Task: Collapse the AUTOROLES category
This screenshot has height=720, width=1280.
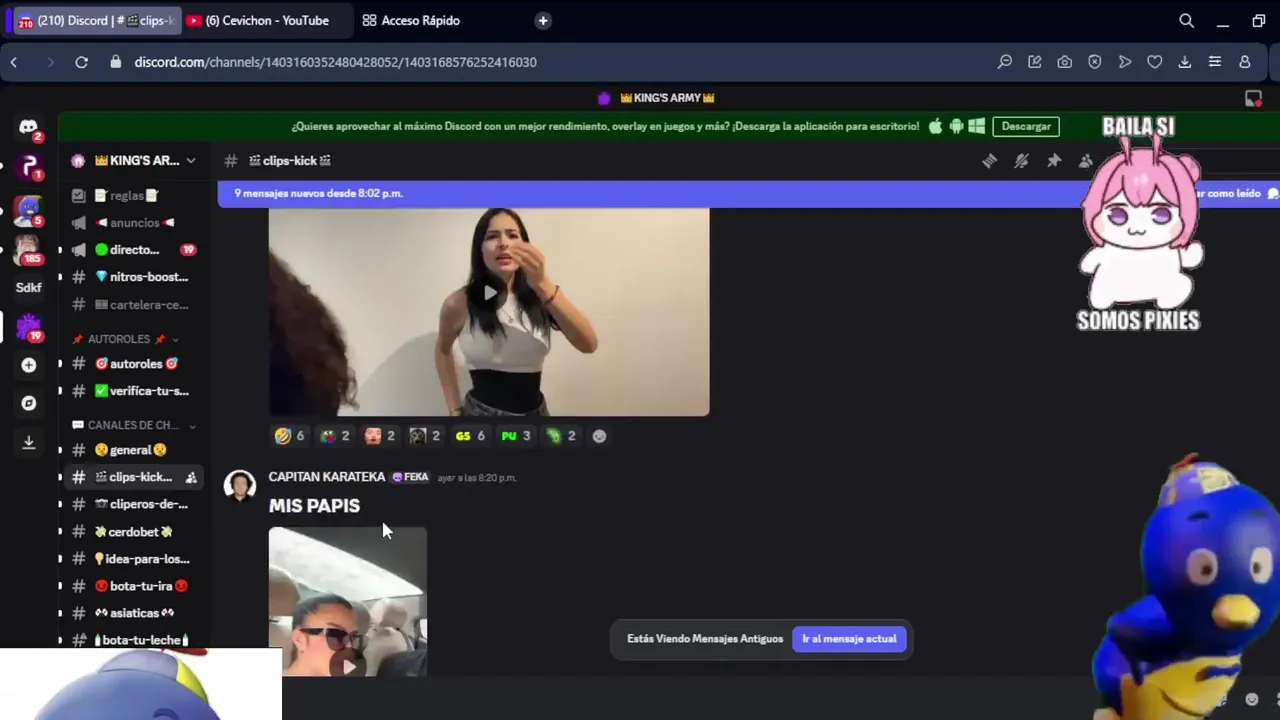Action: [x=124, y=339]
